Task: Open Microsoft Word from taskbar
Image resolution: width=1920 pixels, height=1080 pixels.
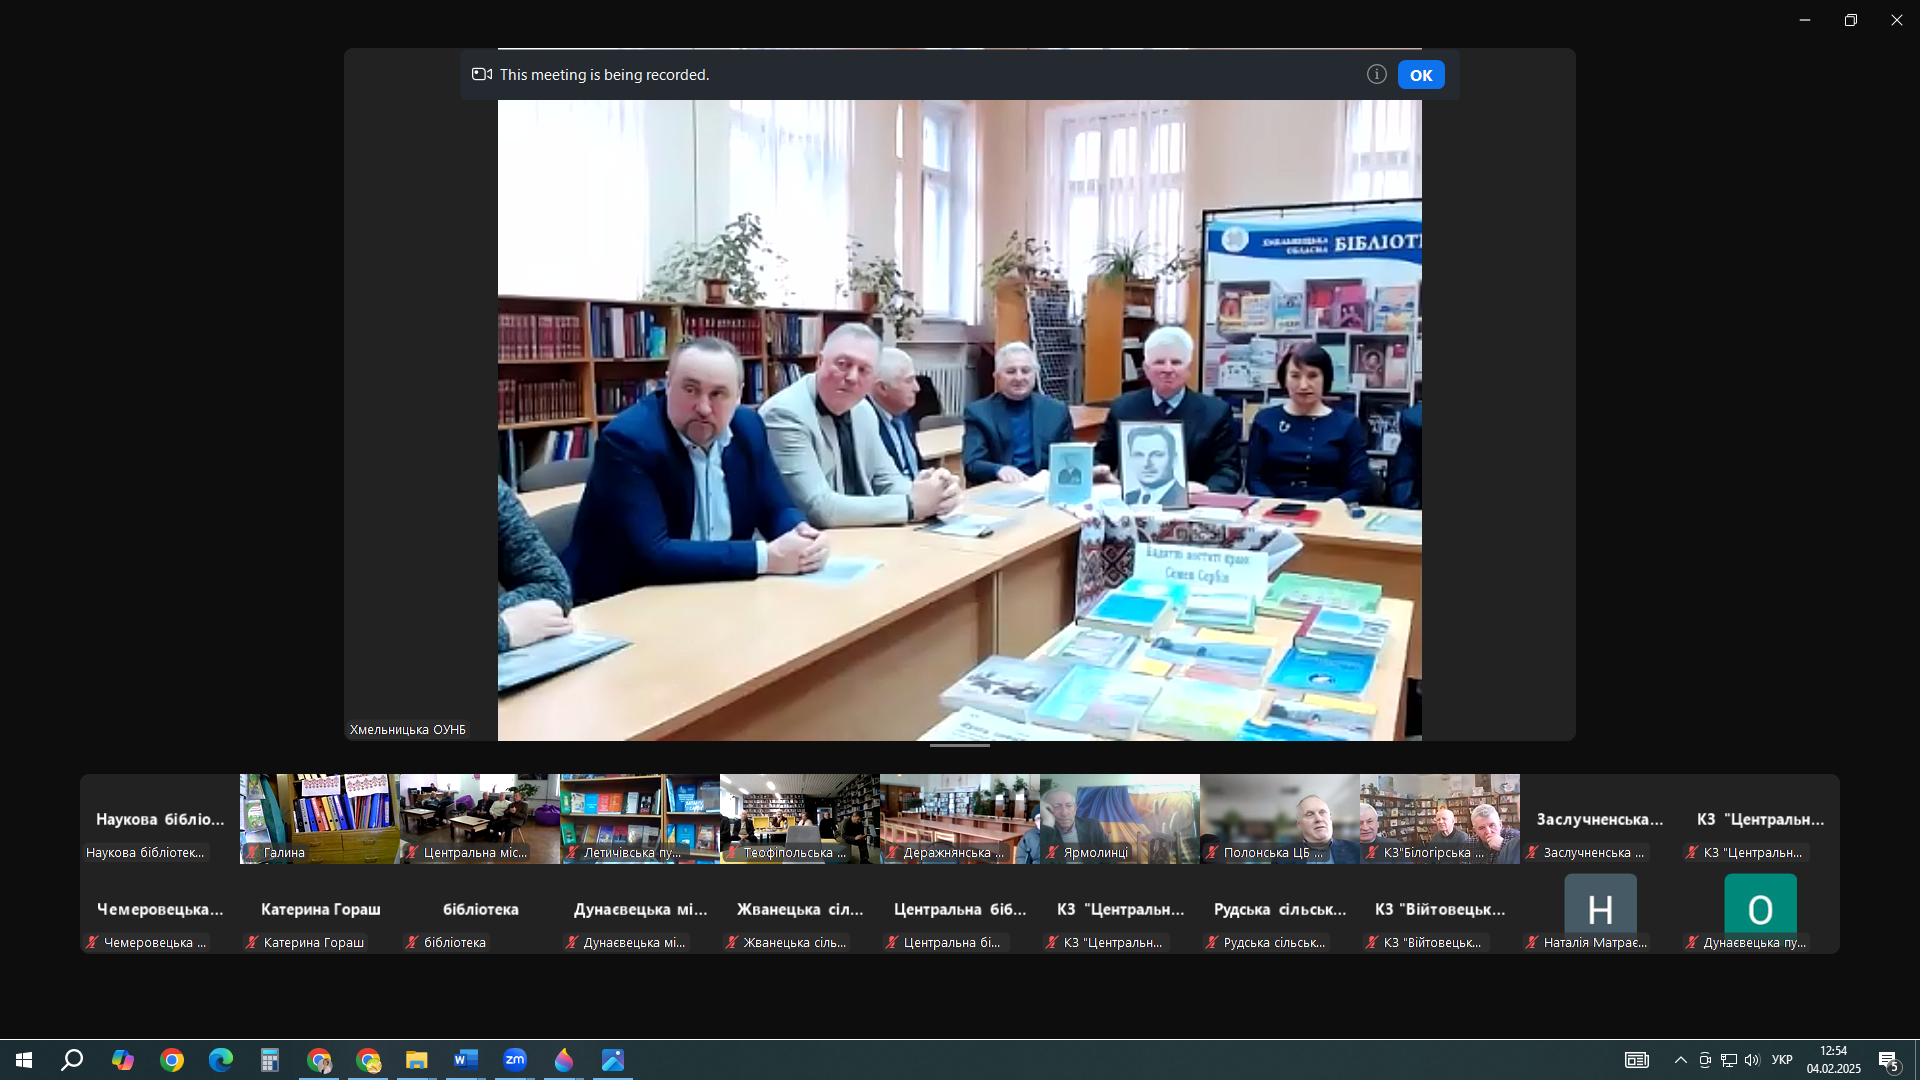Action: tap(465, 1060)
